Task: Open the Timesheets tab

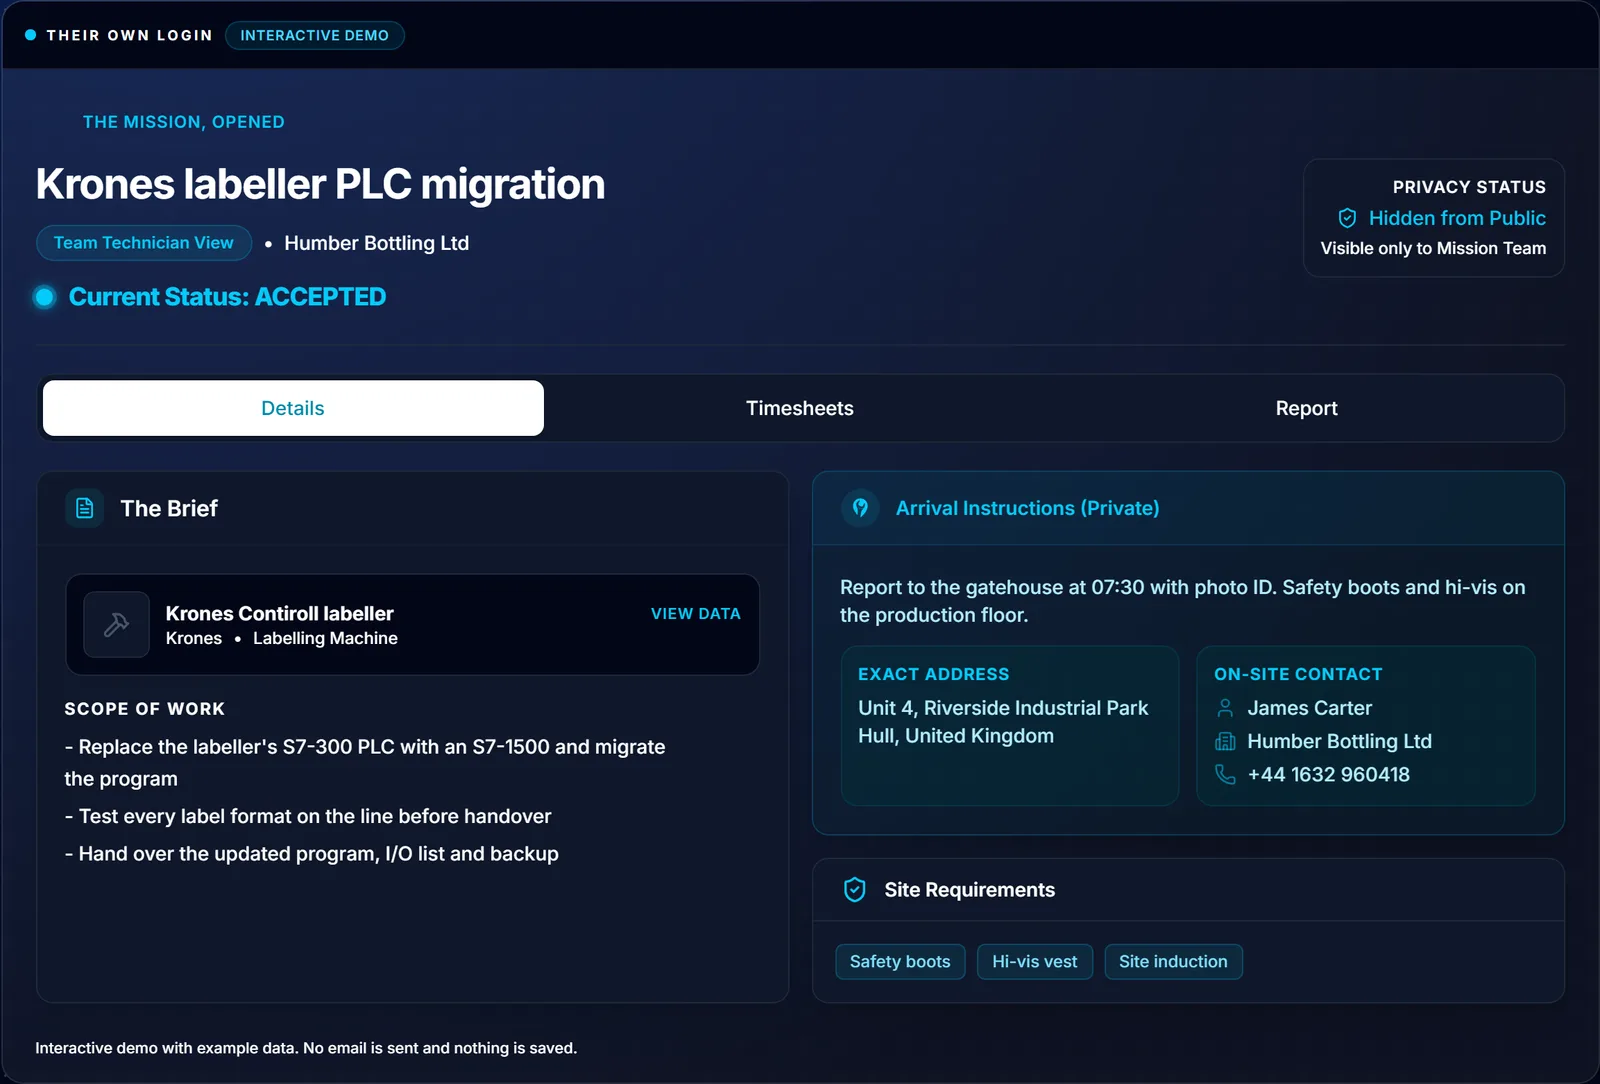Action: coord(800,408)
